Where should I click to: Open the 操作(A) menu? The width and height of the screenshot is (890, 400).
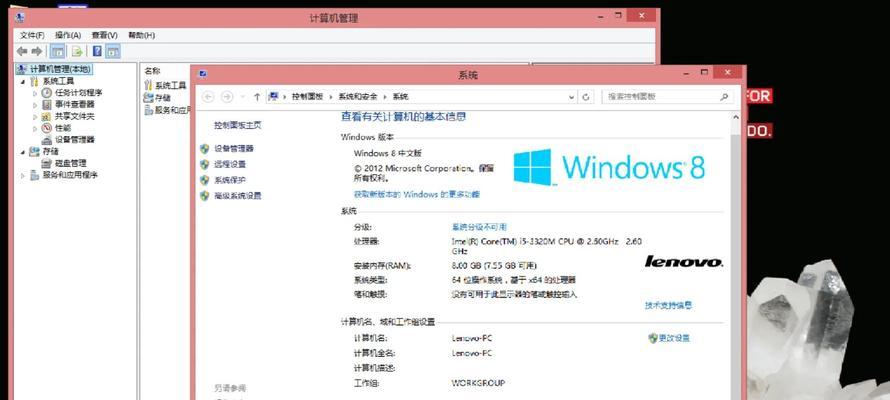click(x=68, y=35)
